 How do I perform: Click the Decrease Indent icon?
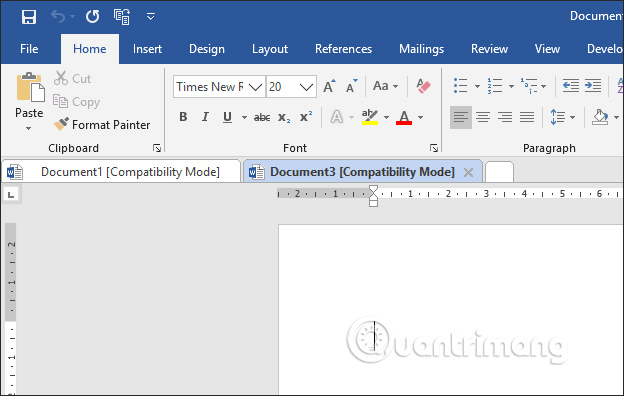(x=571, y=86)
